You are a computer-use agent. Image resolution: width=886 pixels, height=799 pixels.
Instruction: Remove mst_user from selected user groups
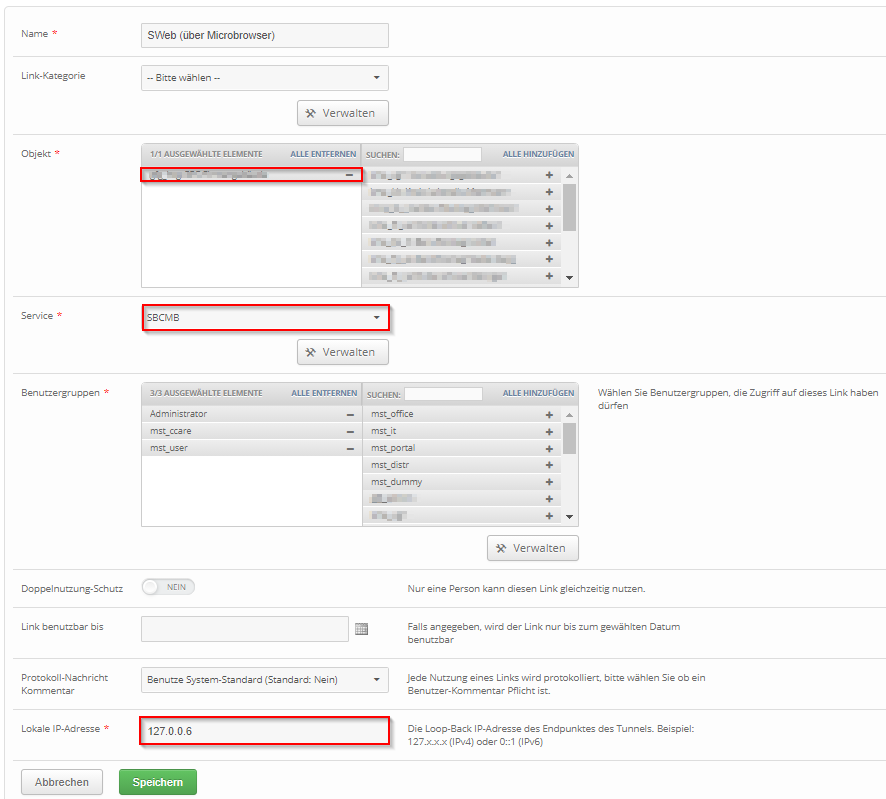click(x=350, y=448)
